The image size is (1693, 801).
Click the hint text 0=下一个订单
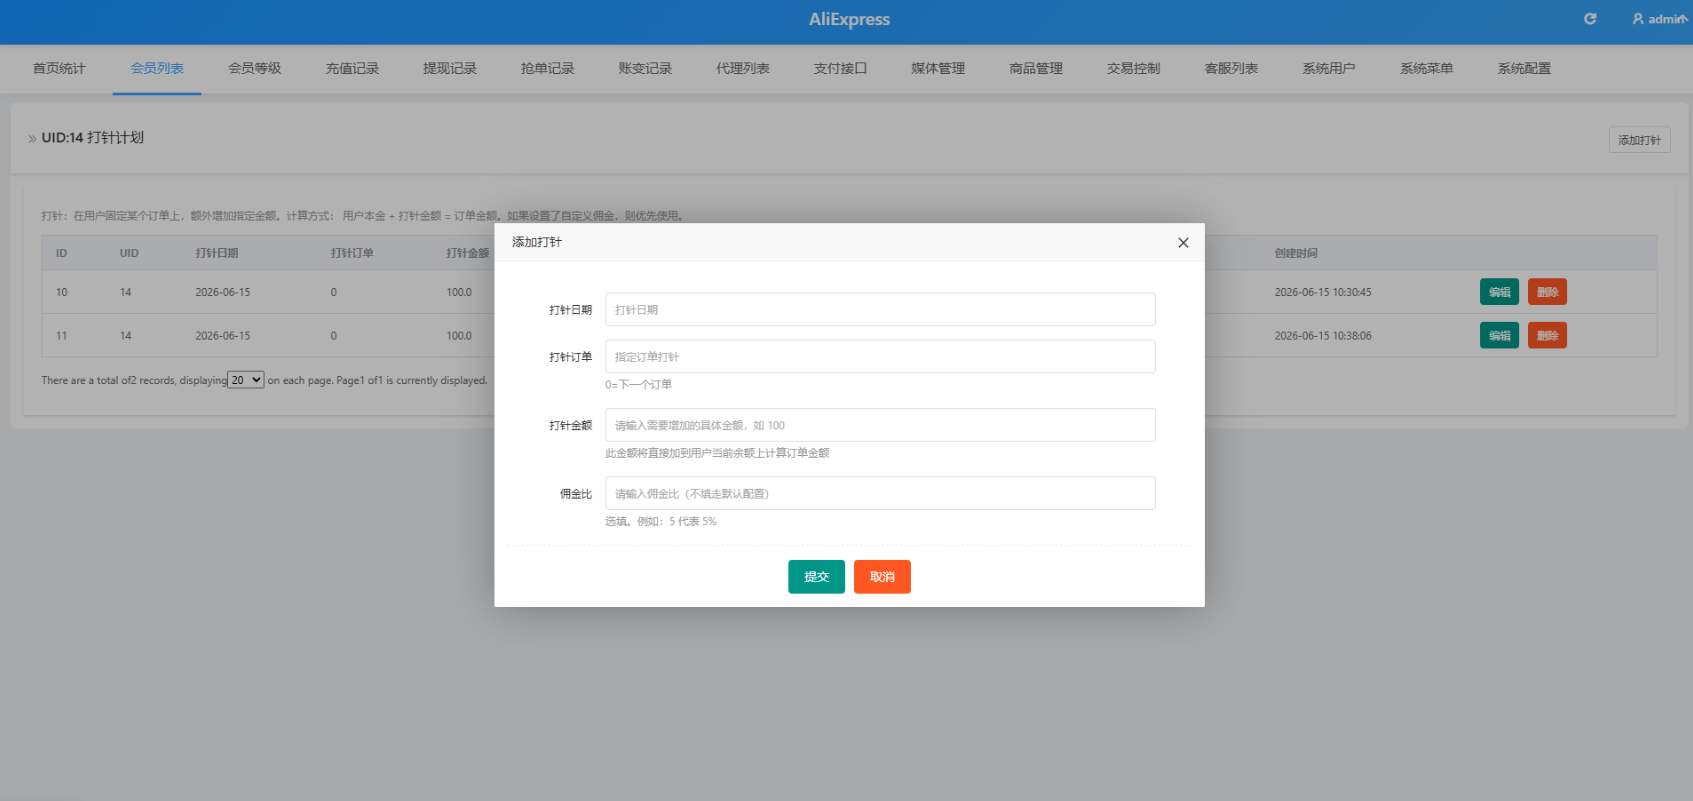pyautogui.click(x=638, y=385)
